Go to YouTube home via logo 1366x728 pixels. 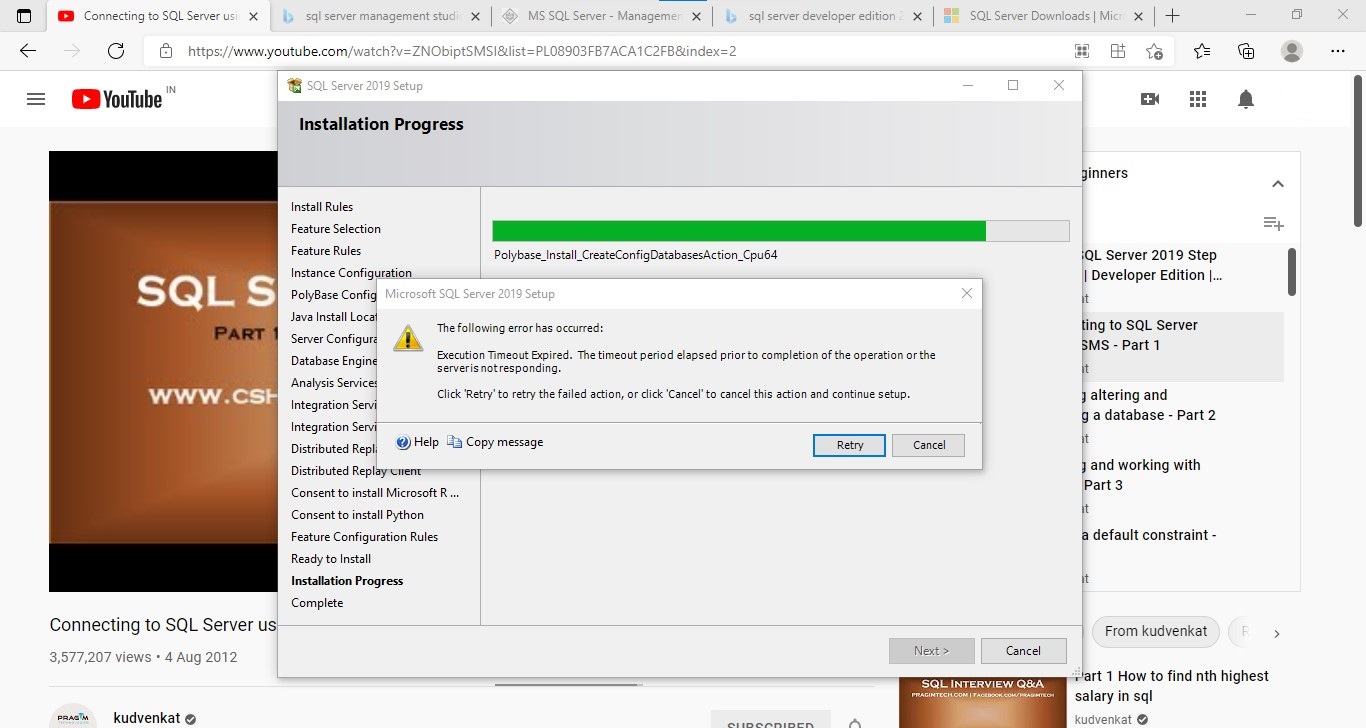(118, 99)
